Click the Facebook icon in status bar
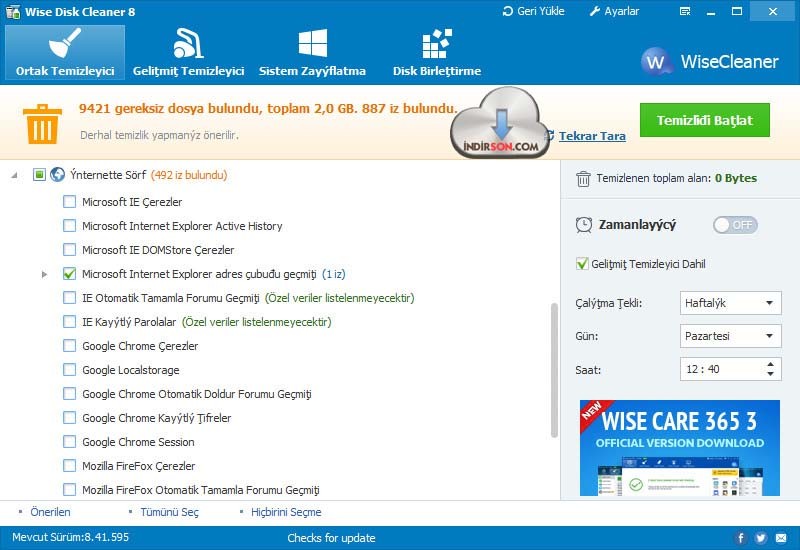800x550 pixels. [x=741, y=538]
